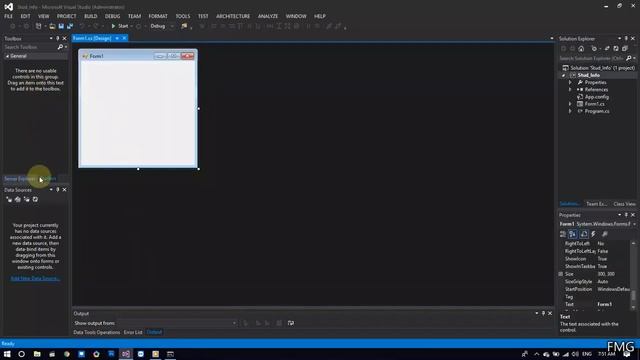The image size is (640, 360).
Task: Click Property Pages wrench icon in Properties
Action: (x=605, y=234)
